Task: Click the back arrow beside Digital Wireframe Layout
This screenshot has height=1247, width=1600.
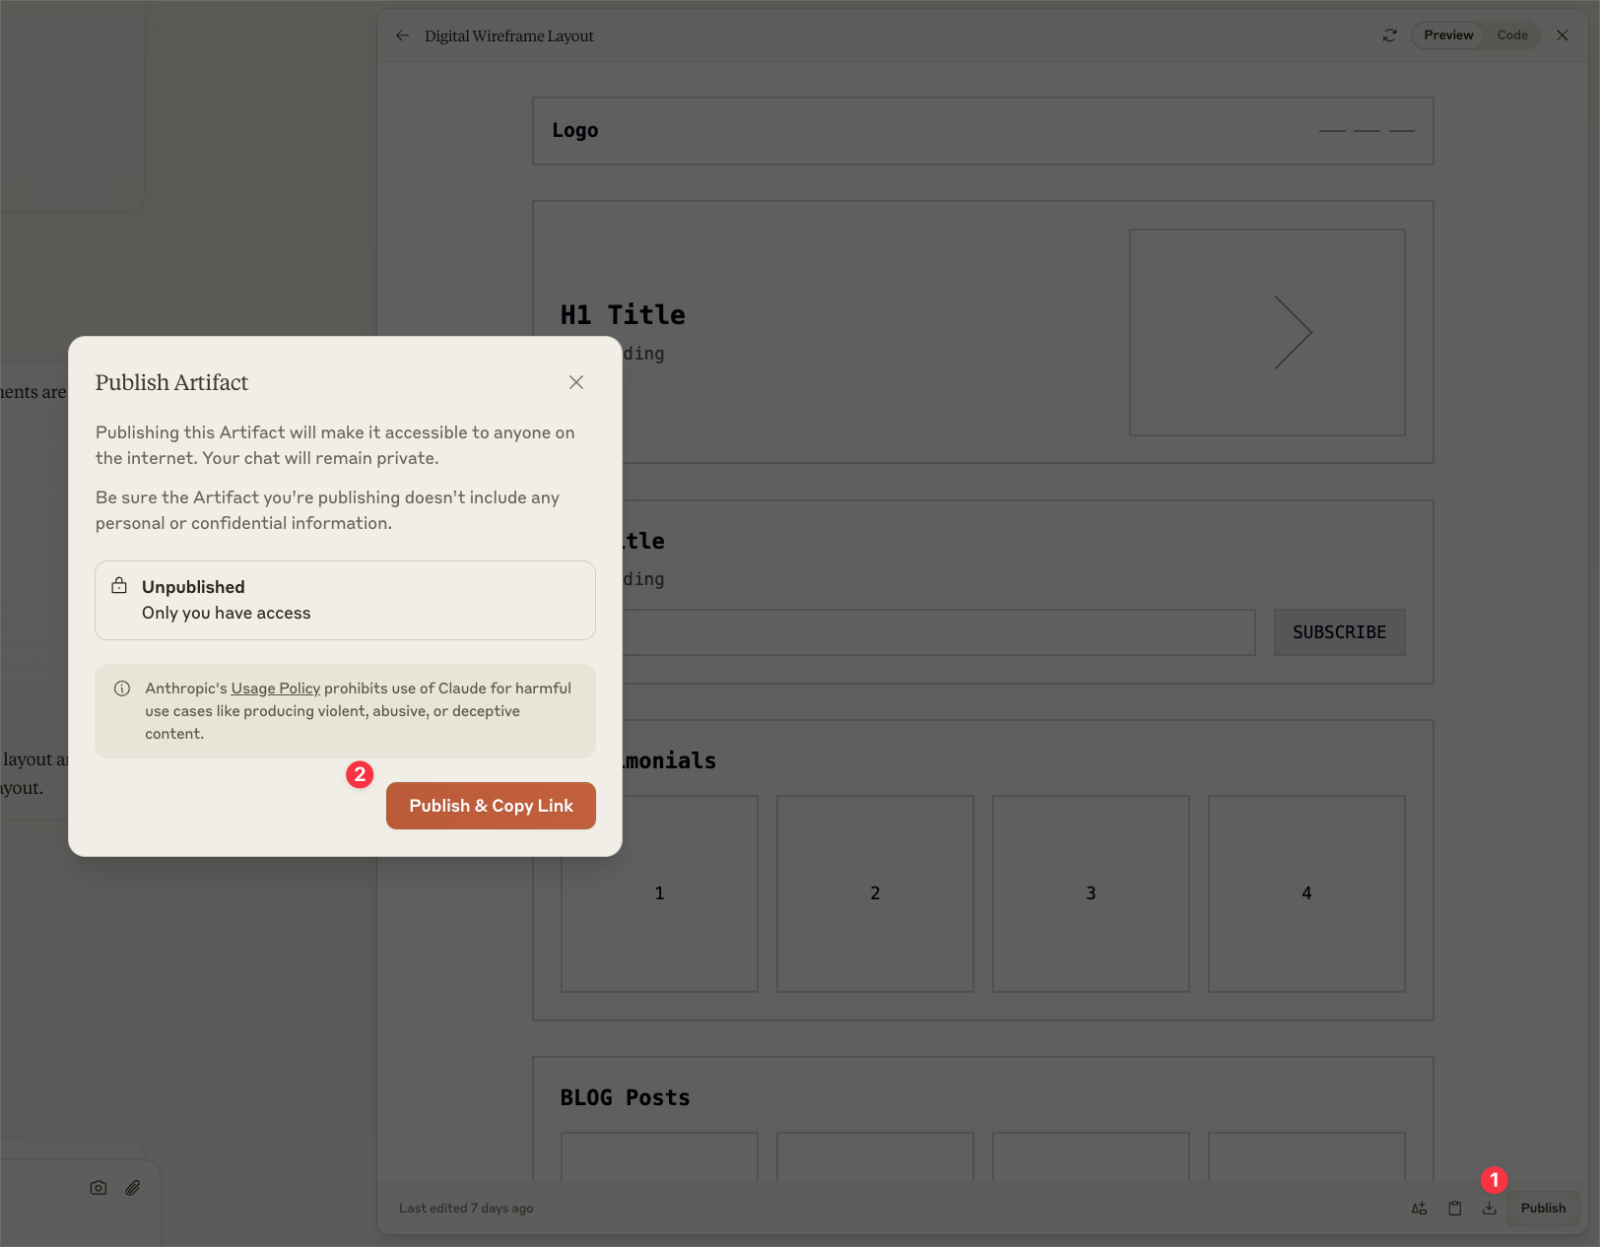Action: point(402,36)
